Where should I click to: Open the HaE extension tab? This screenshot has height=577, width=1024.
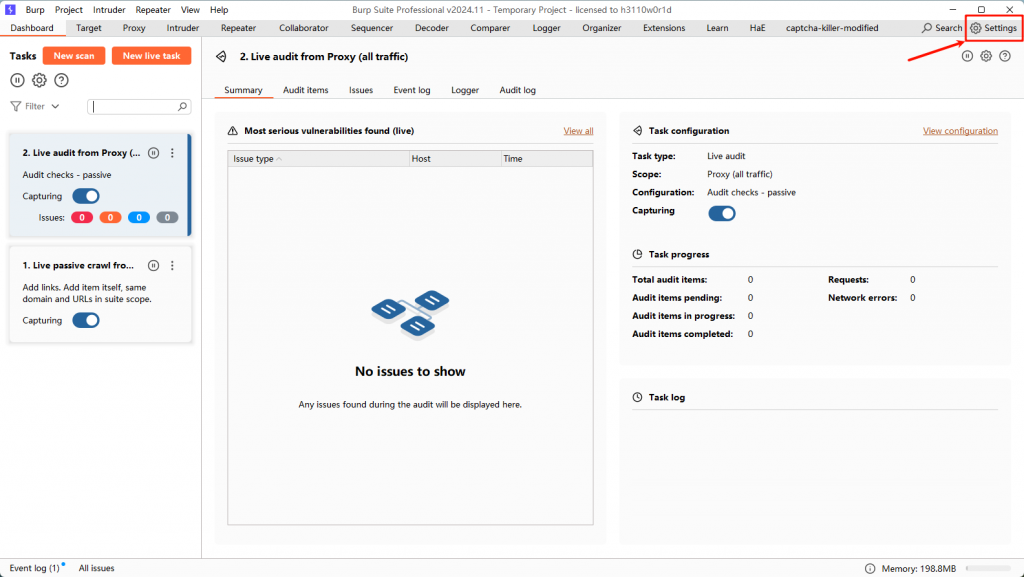758,28
